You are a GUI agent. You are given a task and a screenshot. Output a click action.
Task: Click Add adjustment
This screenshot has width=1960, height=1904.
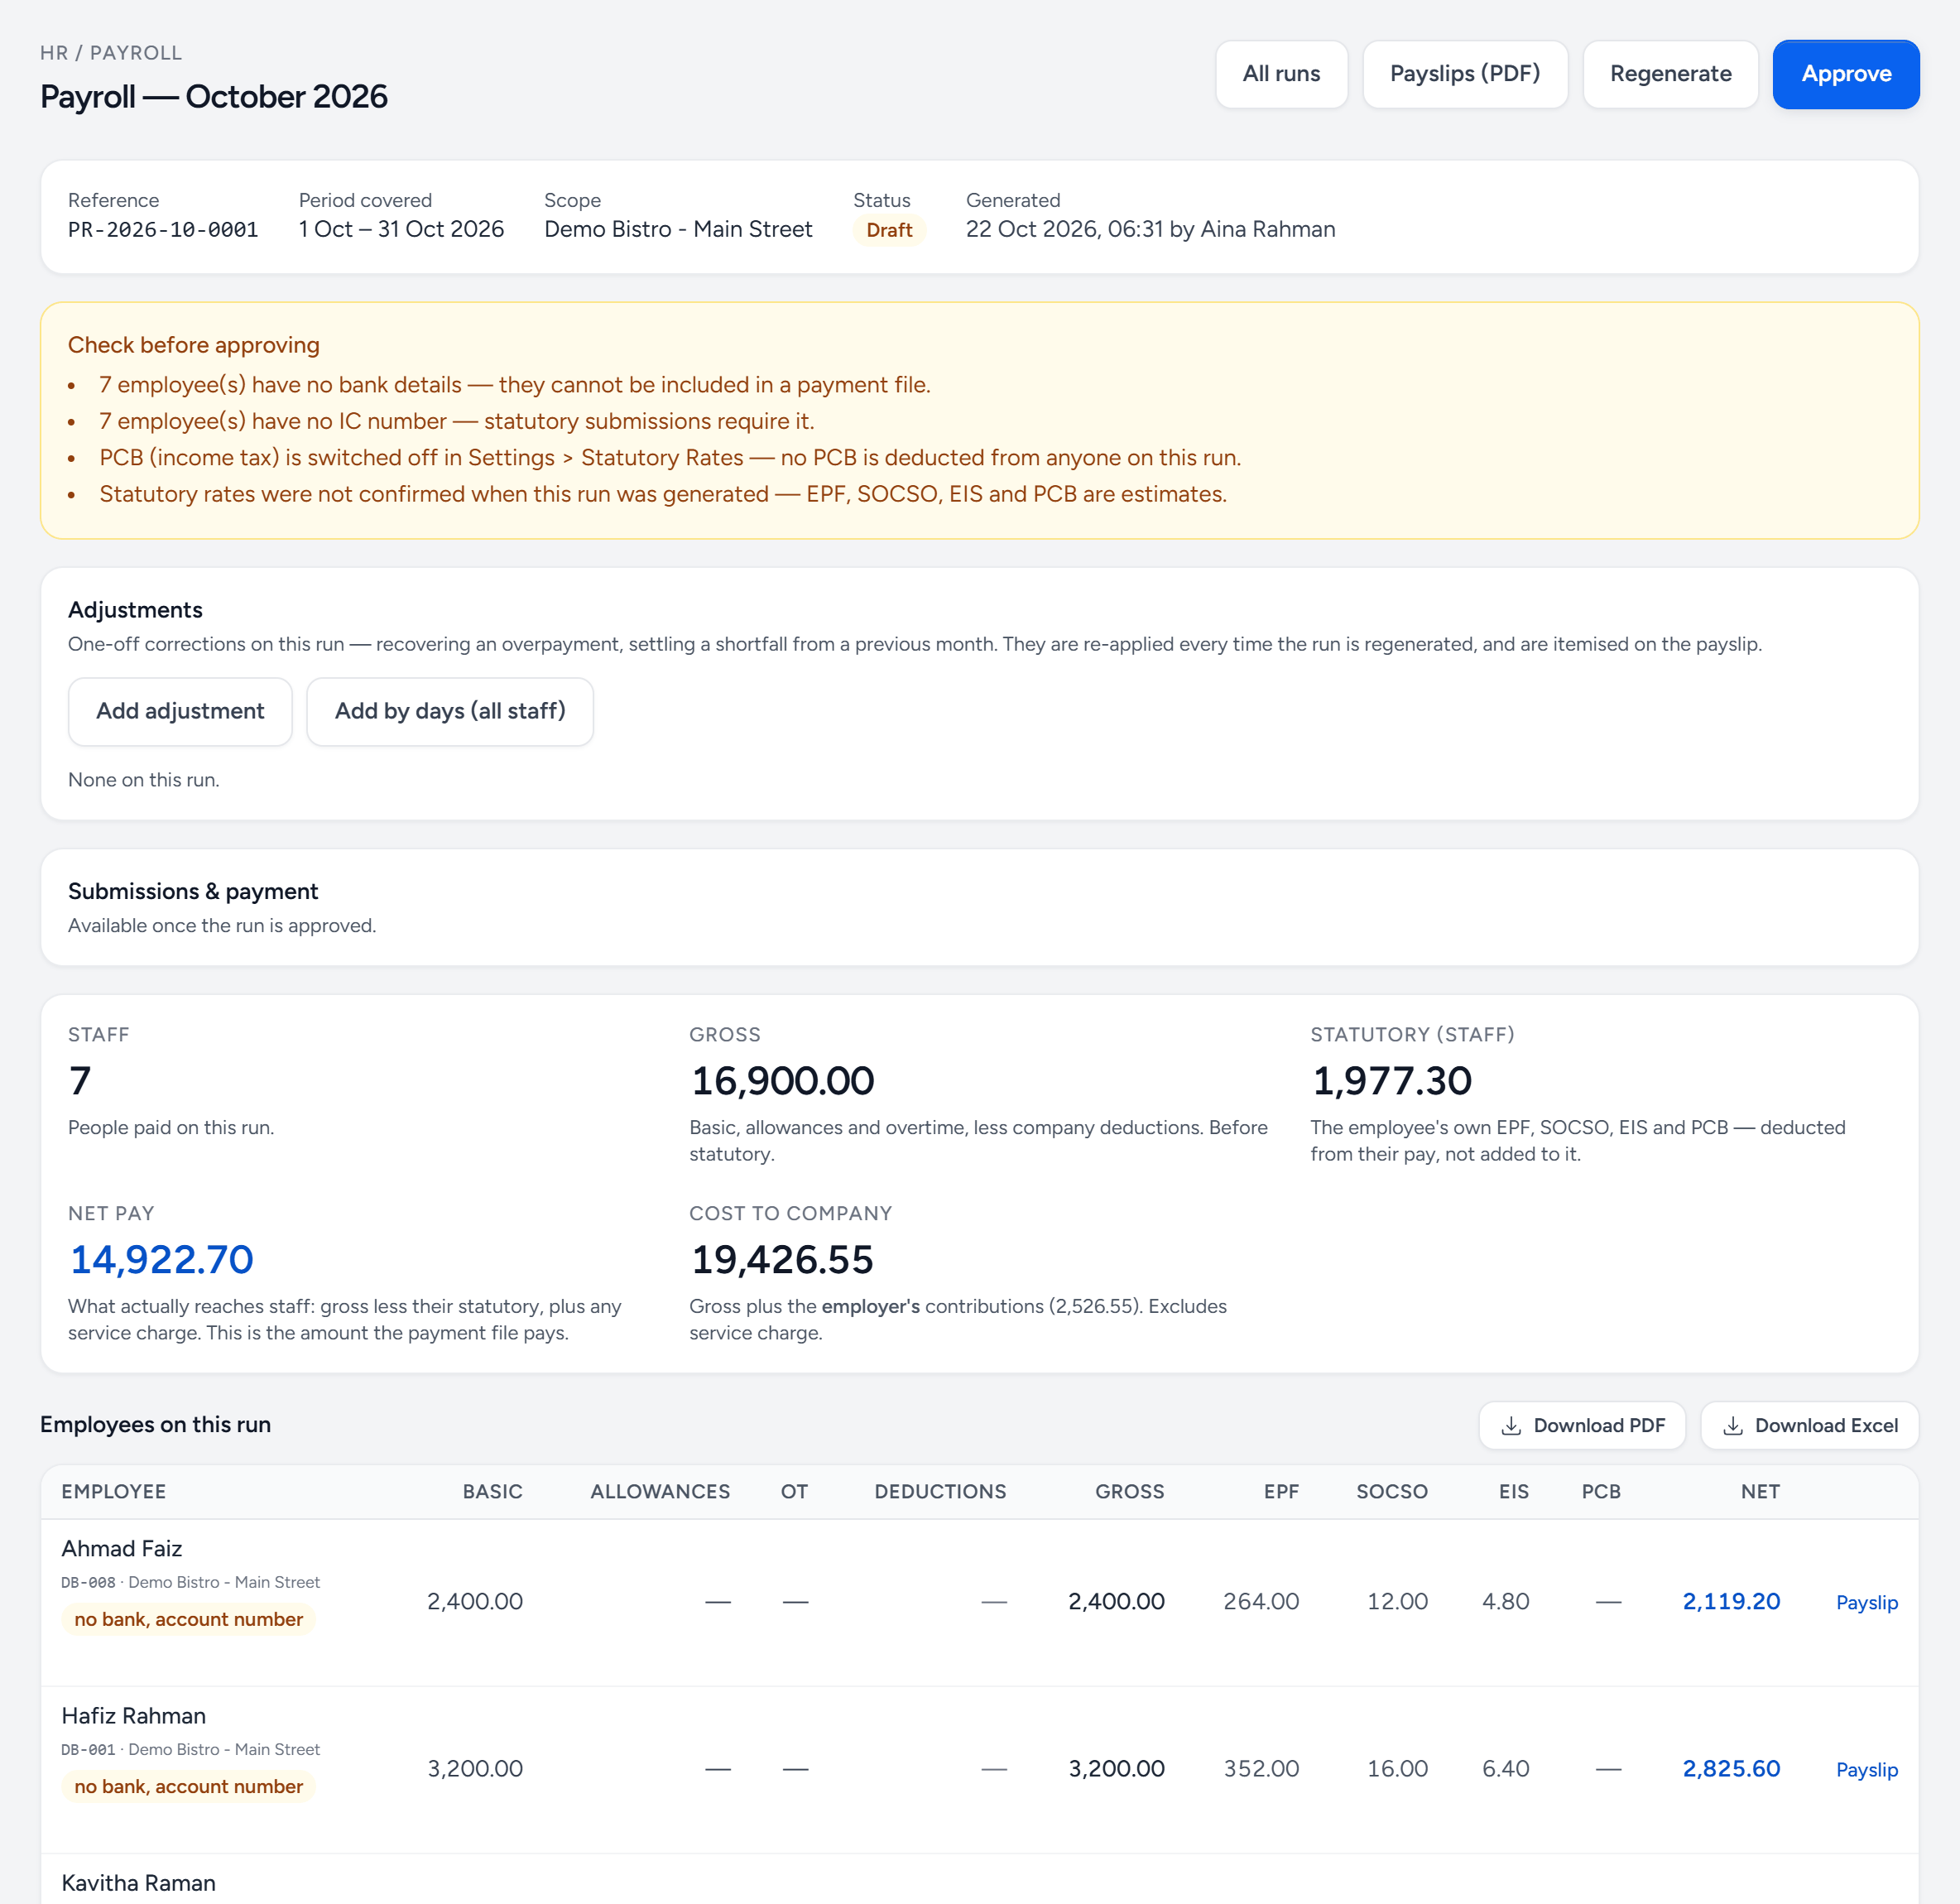(x=180, y=711)
